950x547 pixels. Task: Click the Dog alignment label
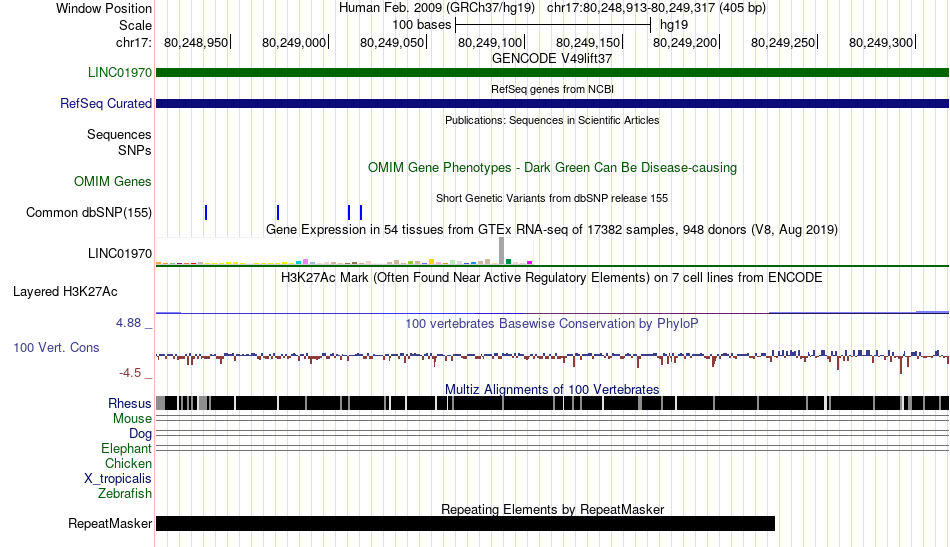tap(139, 434)
